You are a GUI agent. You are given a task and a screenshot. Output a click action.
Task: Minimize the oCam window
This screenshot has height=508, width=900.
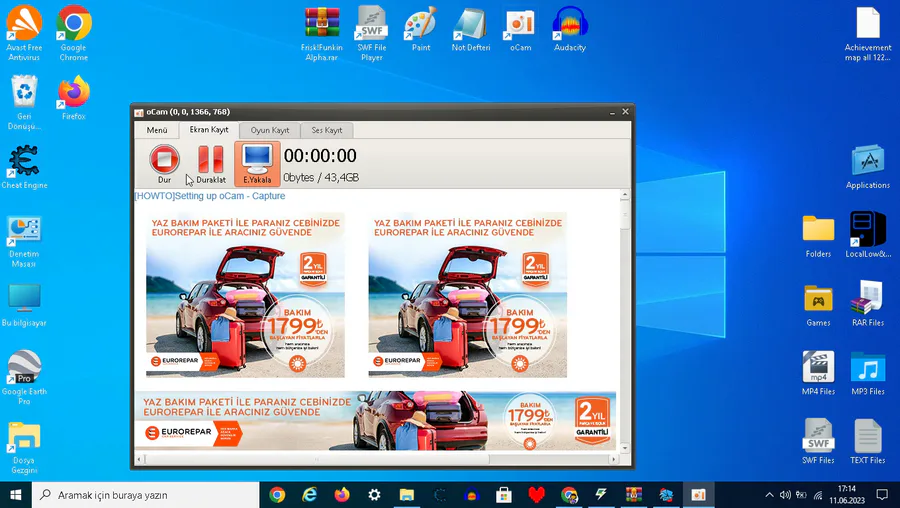pyautogui.click(x=612, y=112)
